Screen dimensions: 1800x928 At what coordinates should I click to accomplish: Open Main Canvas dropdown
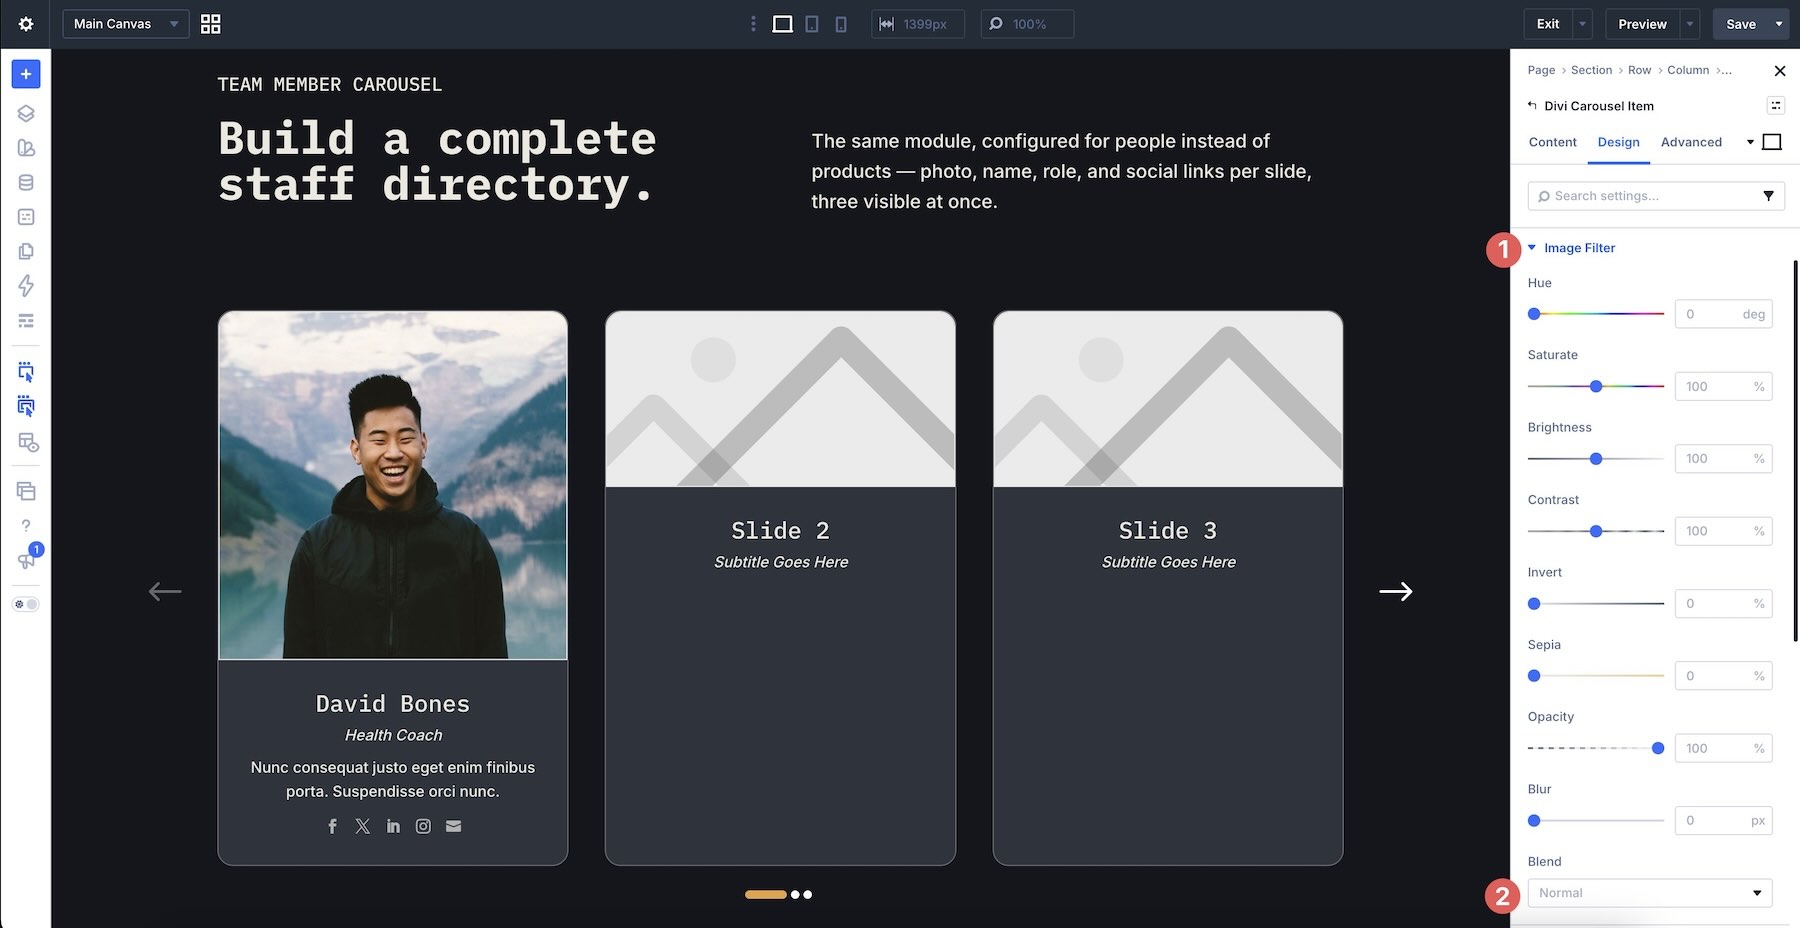pos(126,24)
